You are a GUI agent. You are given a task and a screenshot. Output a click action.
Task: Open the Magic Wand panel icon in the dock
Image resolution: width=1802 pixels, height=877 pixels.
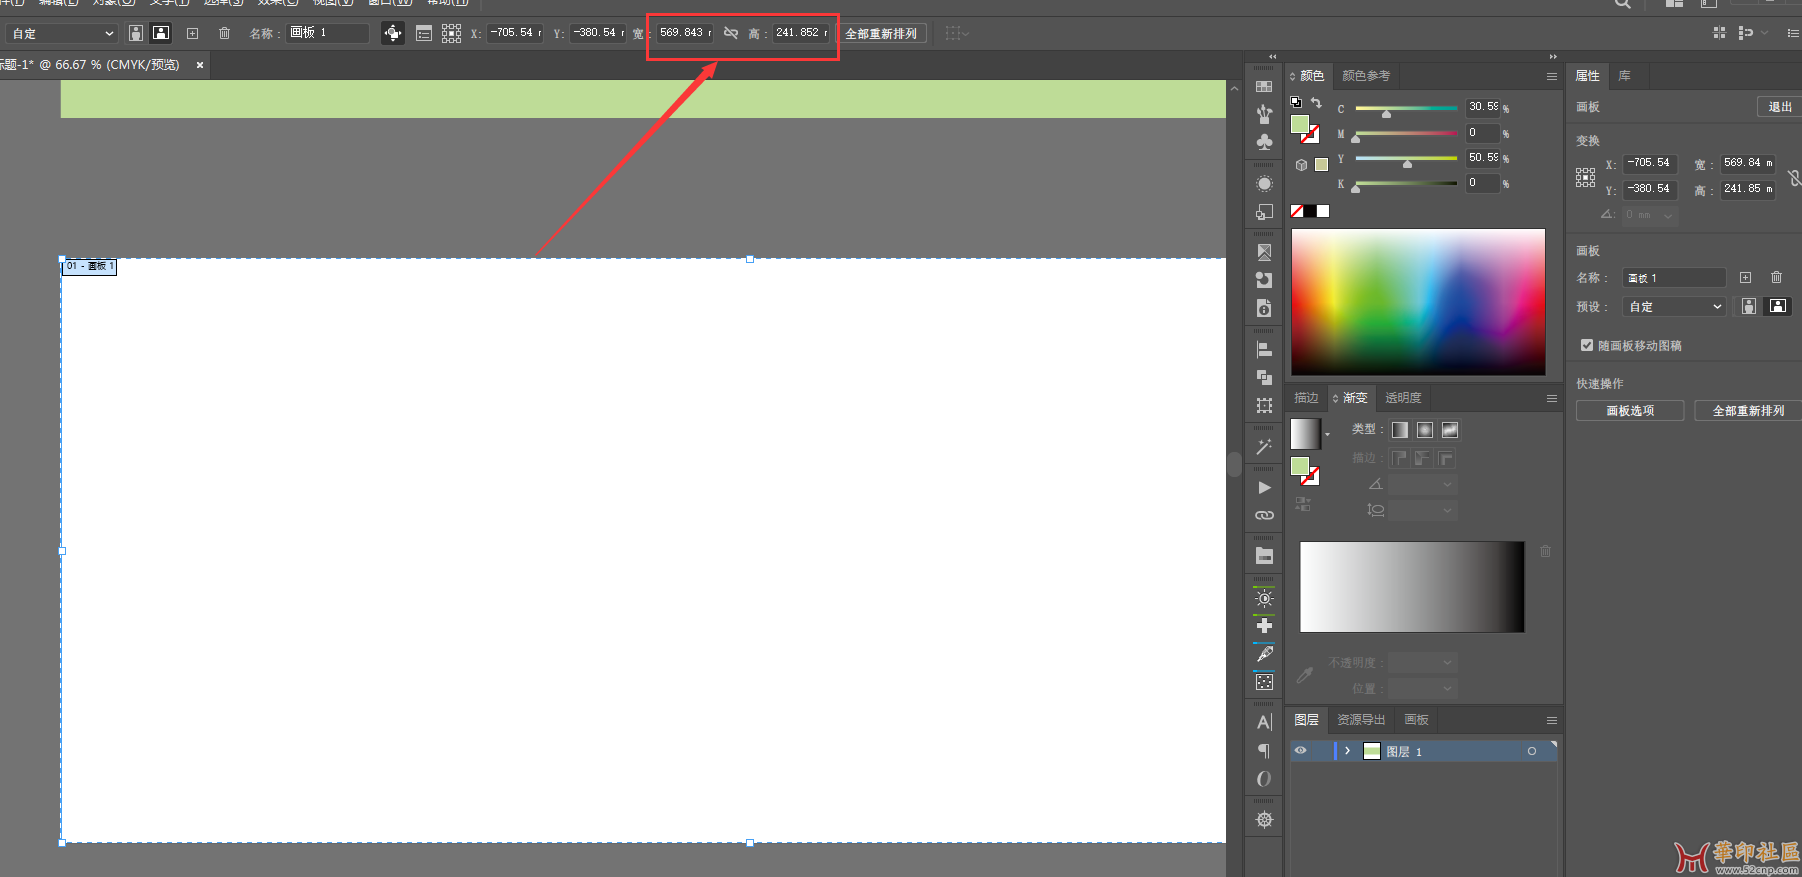1264,447
